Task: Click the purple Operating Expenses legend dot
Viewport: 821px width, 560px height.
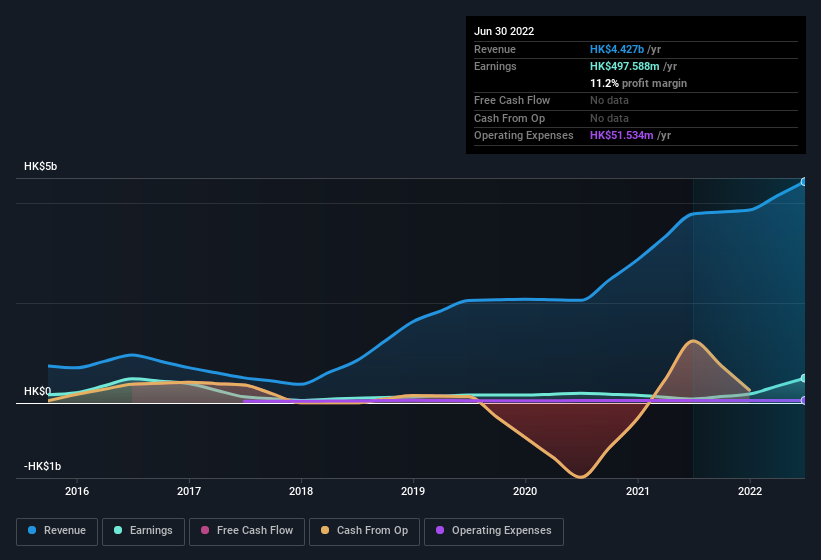Action: 441,531
